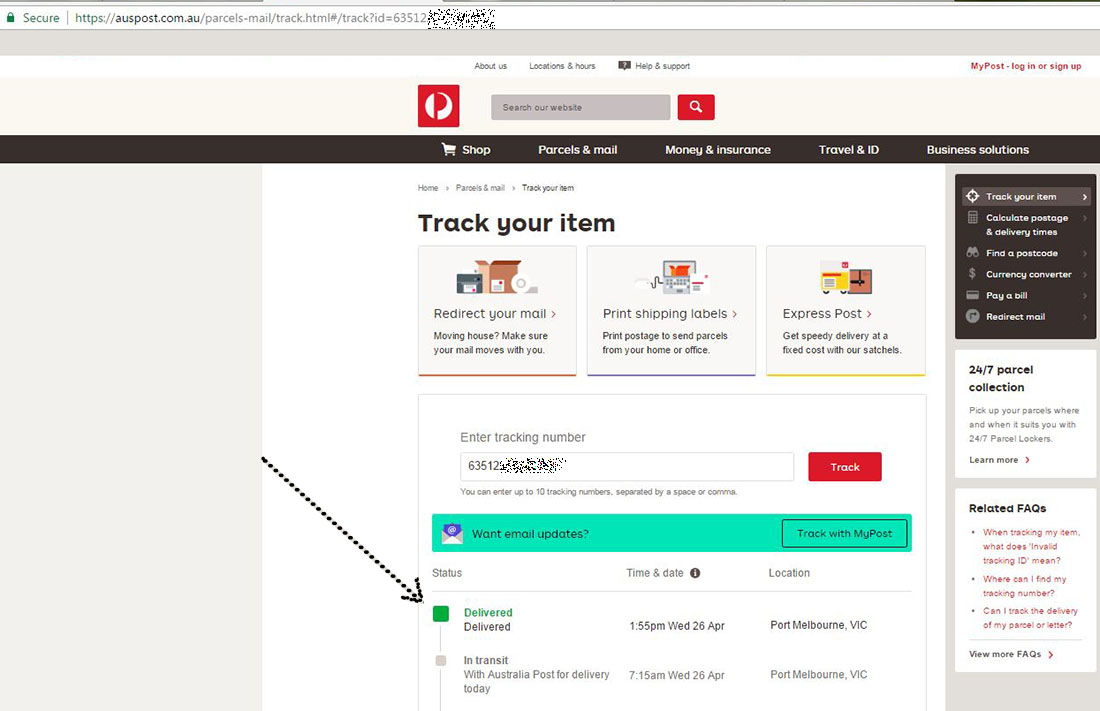
Task: Click the browser address bar URL
Action: (285, 18)
